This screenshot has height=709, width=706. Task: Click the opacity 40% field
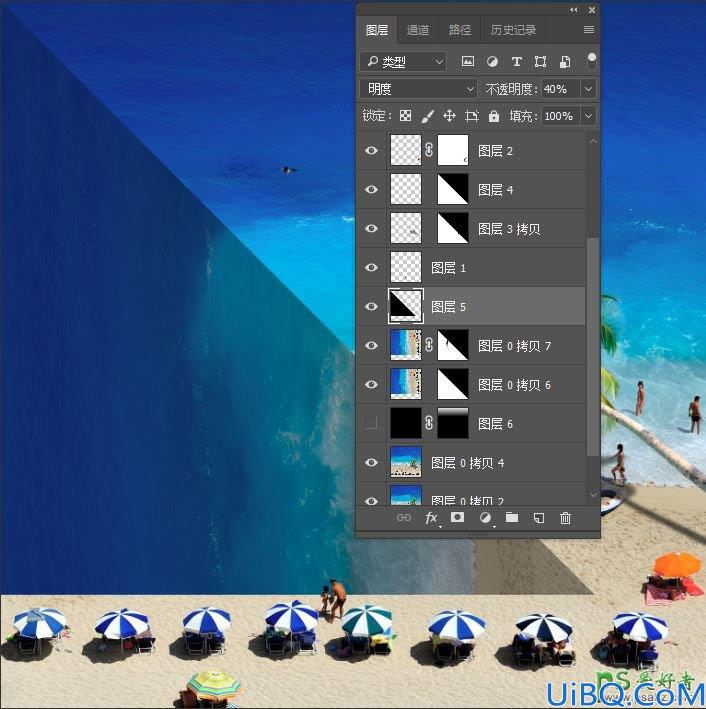[x=561, y=89]
